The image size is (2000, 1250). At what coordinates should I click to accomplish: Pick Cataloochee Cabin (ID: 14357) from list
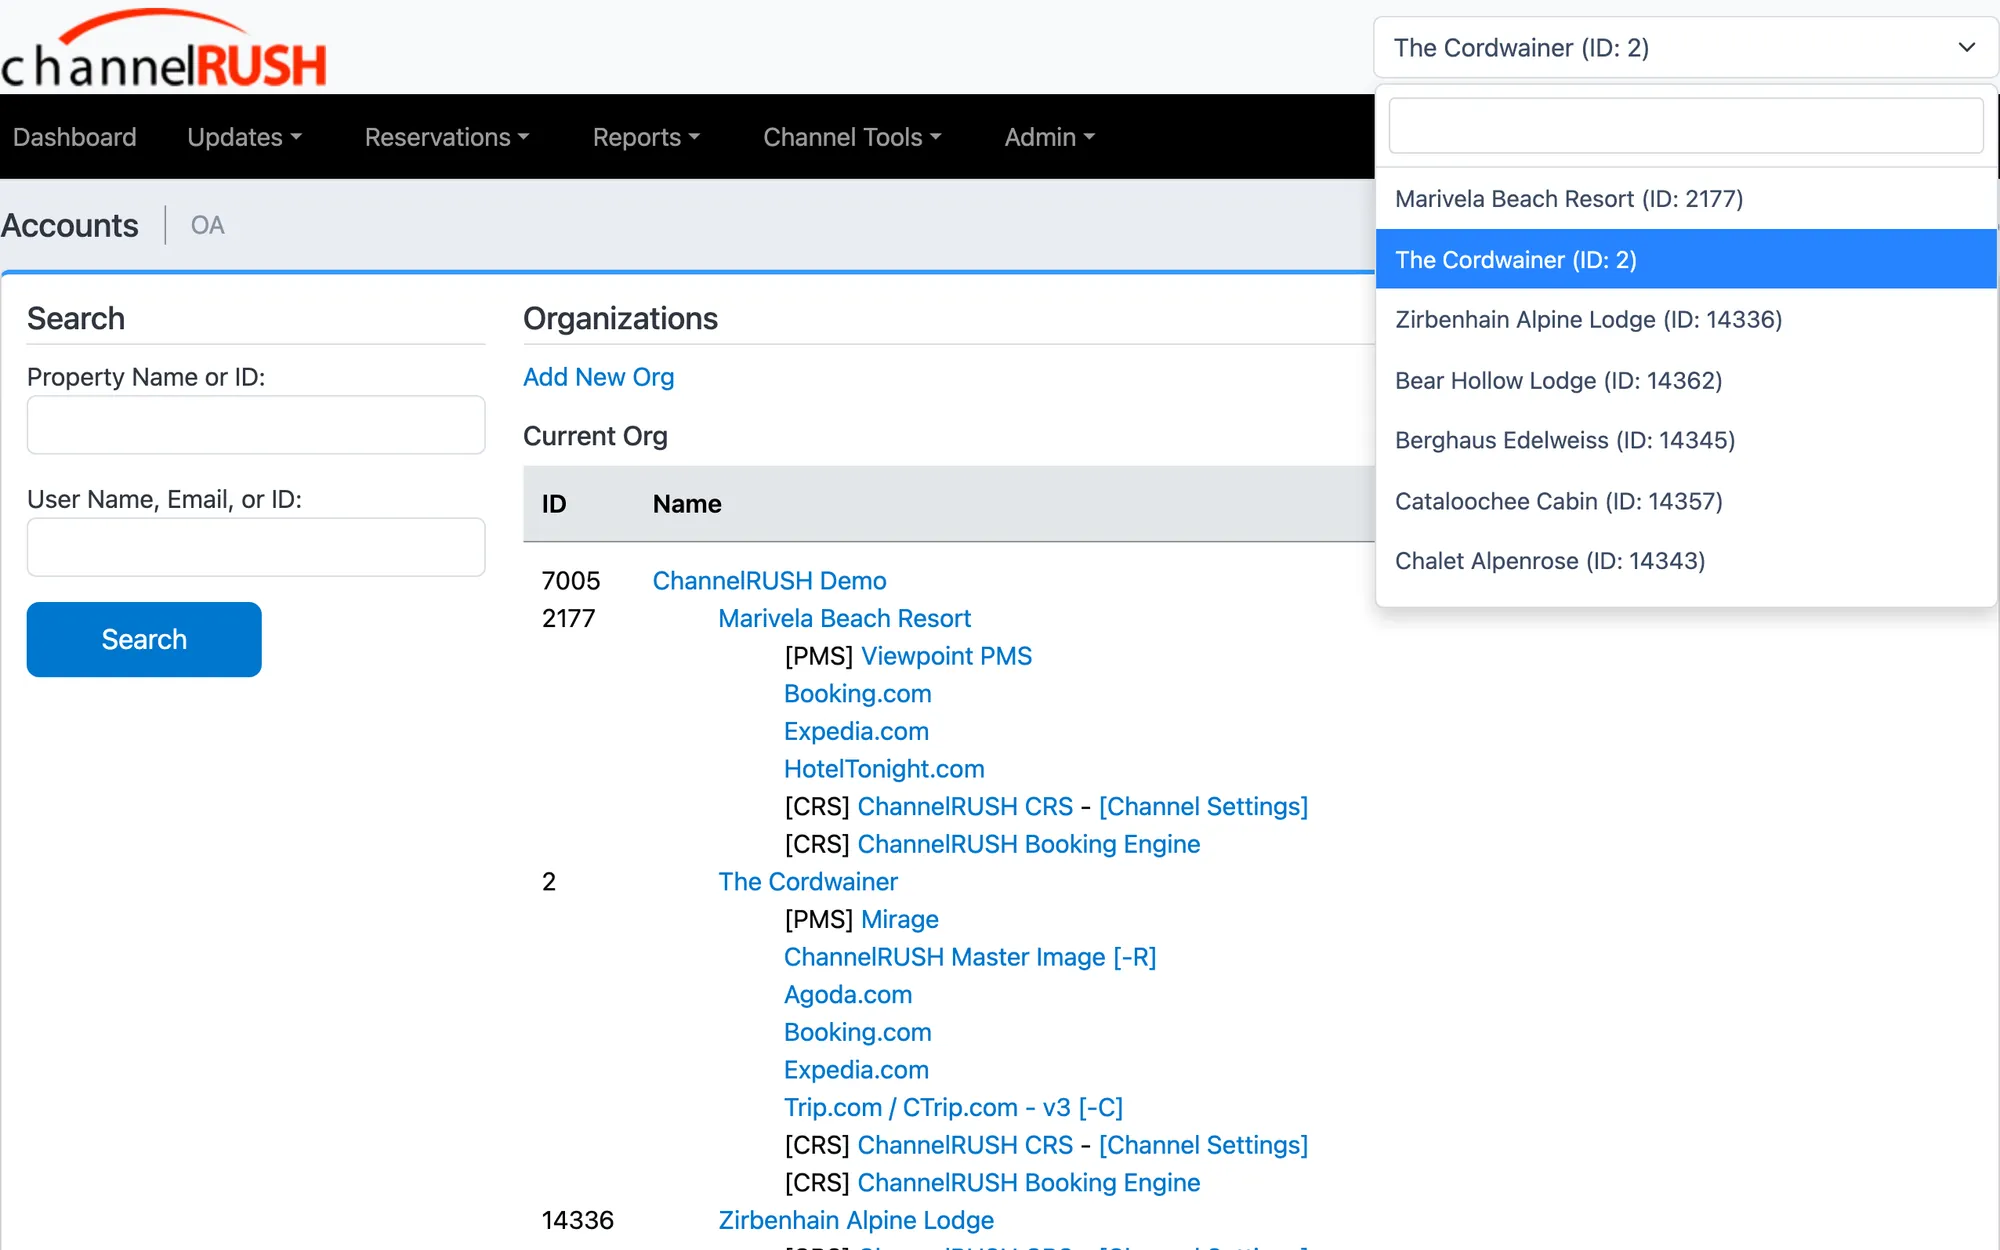(x=1686, y=501)
